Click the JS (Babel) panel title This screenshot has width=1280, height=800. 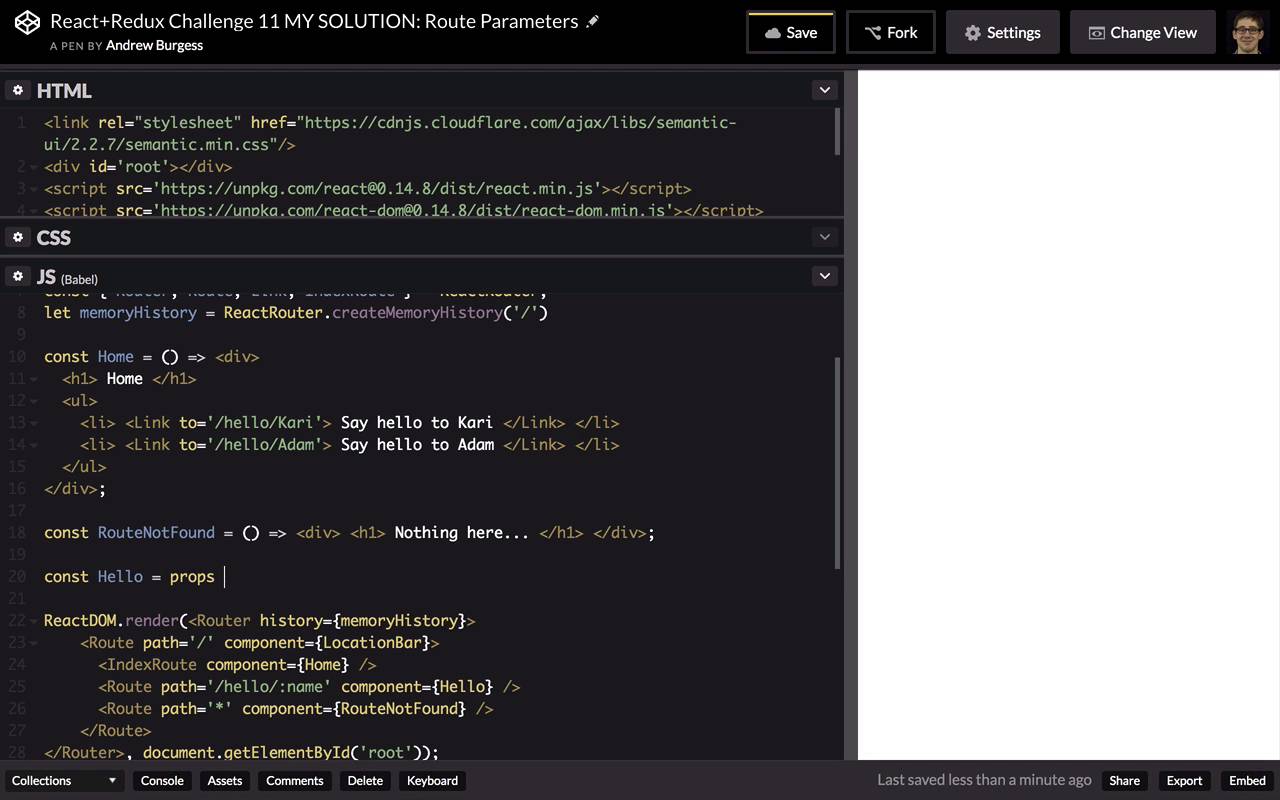[x=67, y=277]
